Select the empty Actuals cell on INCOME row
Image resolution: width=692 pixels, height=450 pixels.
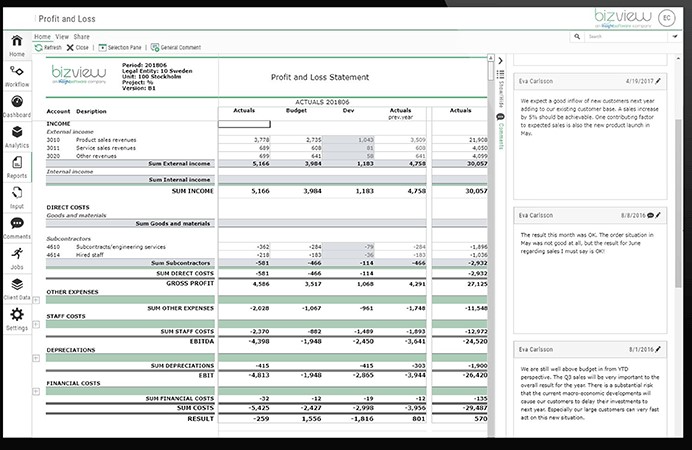(244, 124)
